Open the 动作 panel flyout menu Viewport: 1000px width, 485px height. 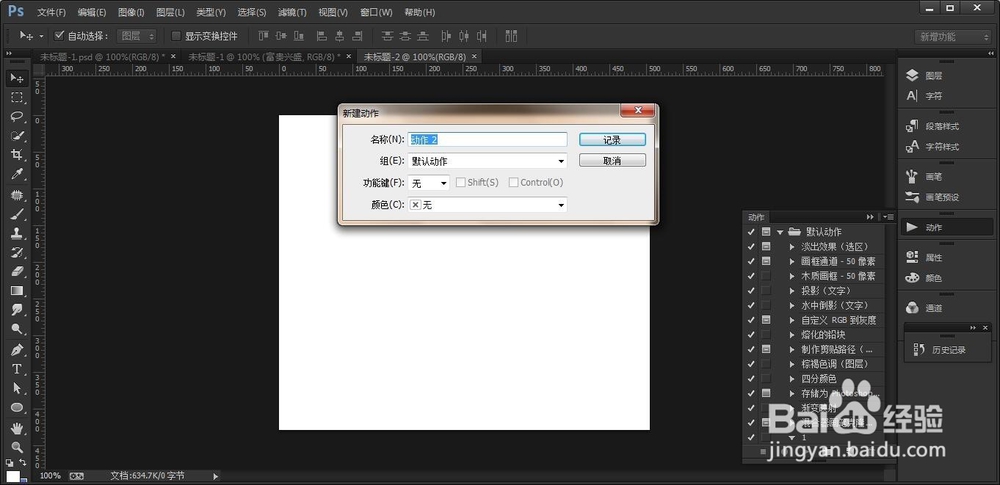coord(889,217)
